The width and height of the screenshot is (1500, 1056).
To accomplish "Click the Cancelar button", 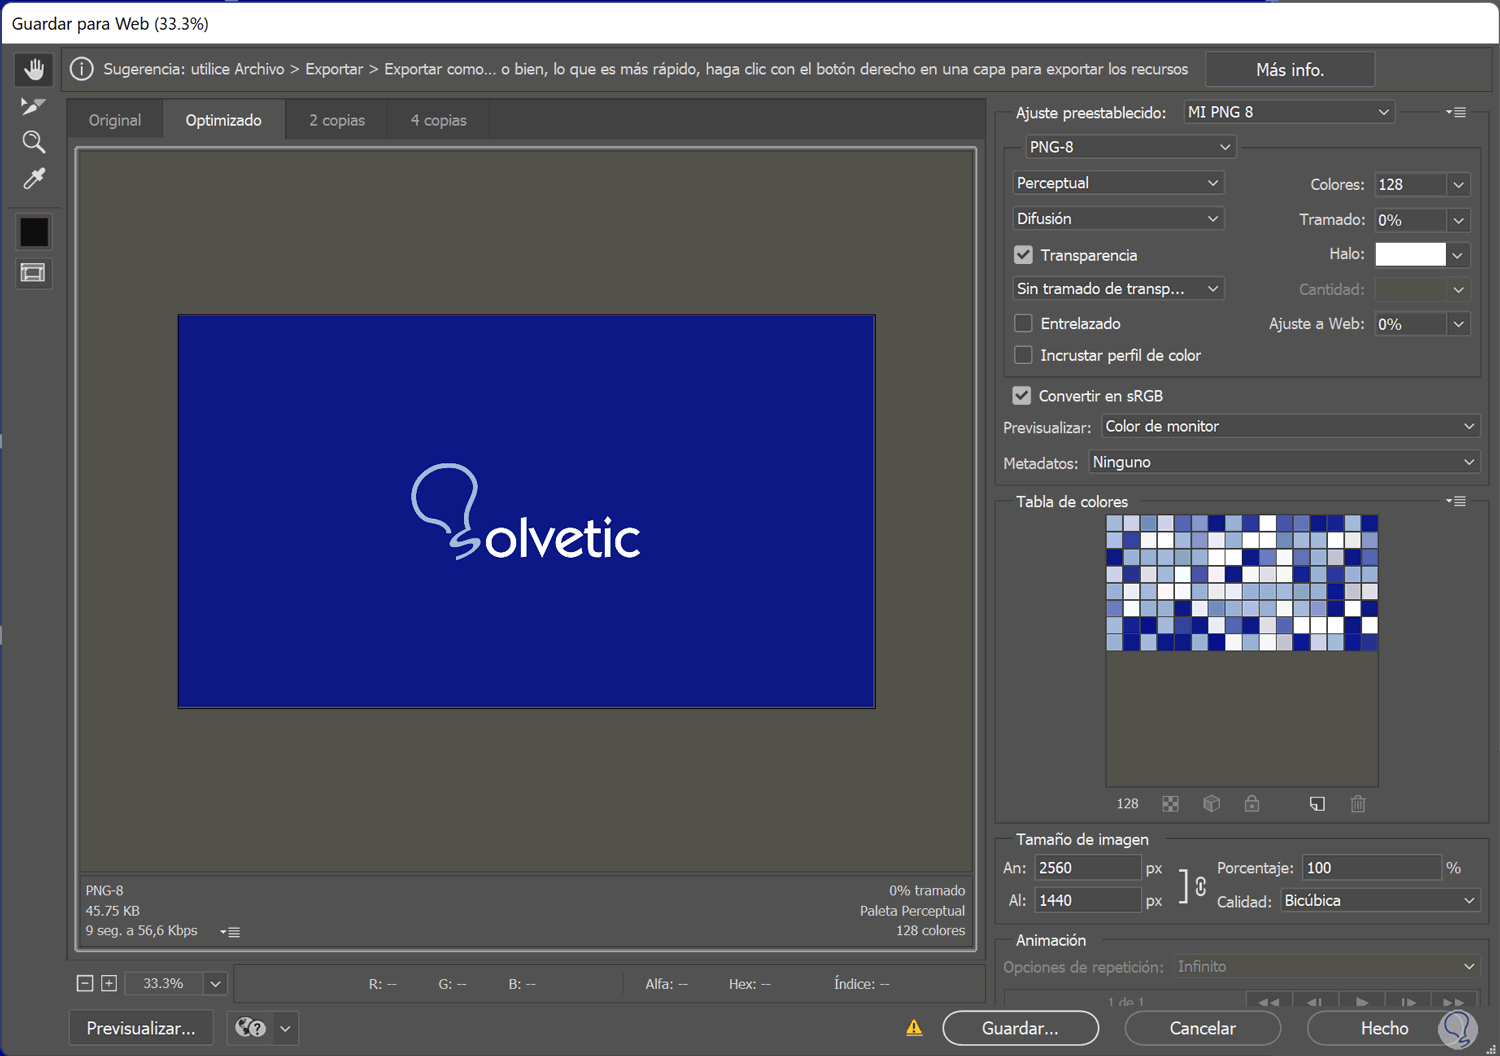I will (1202, 1028).
